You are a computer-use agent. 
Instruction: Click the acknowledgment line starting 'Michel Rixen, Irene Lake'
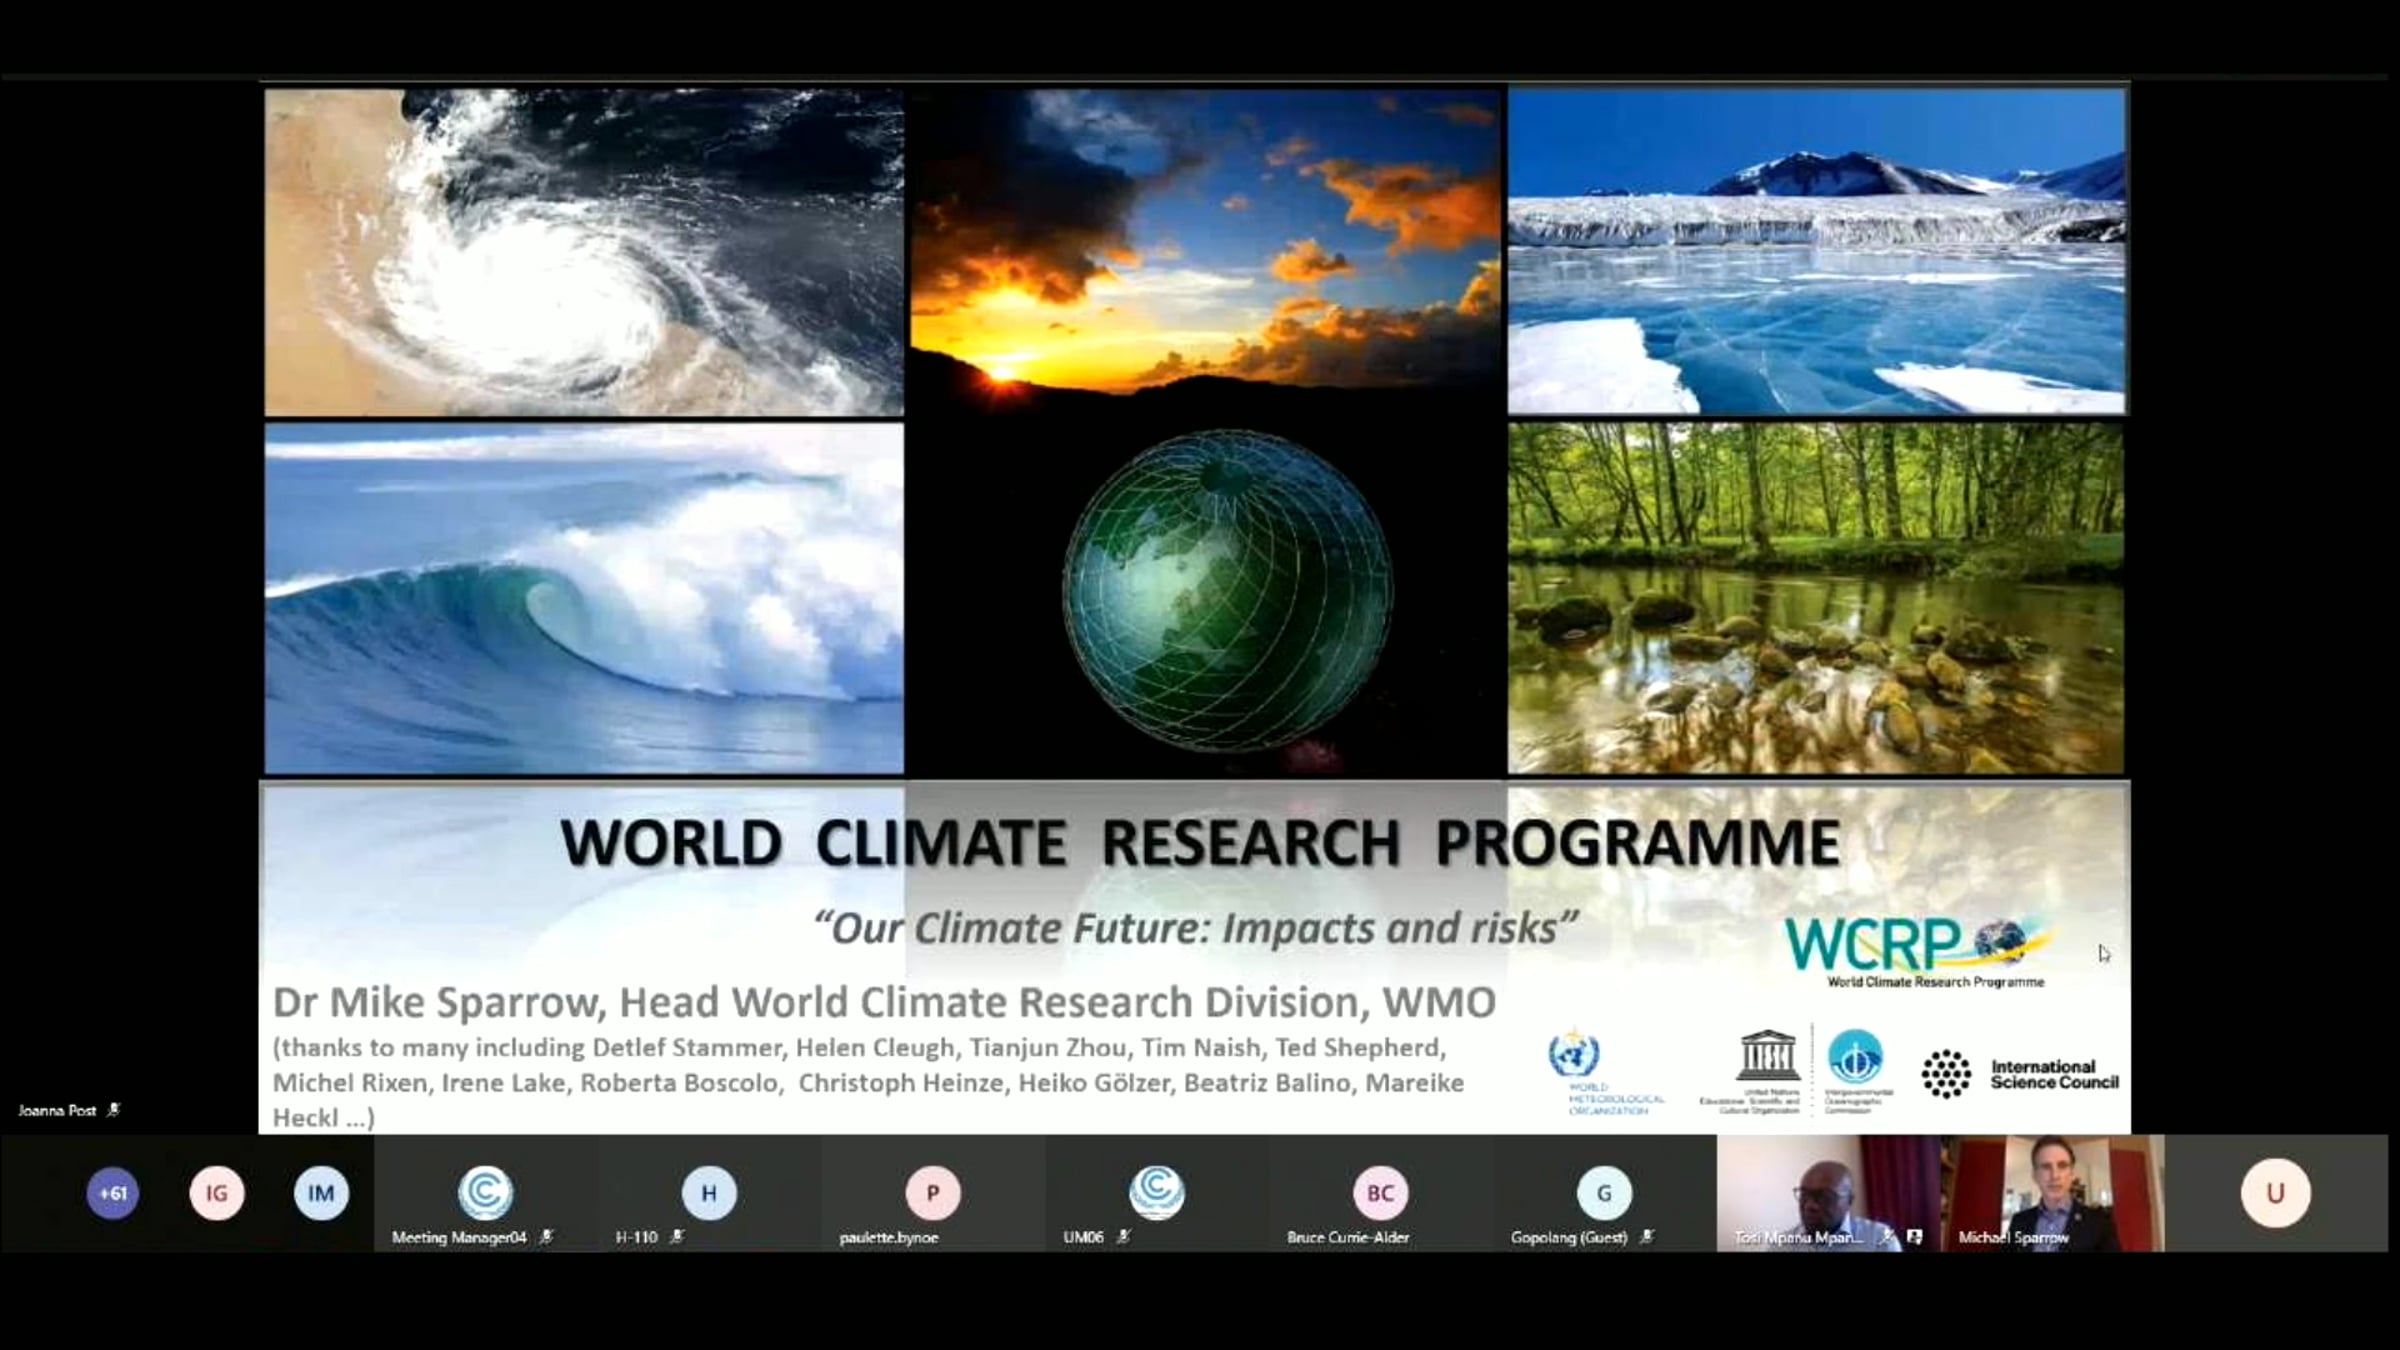pos(868,1083)
